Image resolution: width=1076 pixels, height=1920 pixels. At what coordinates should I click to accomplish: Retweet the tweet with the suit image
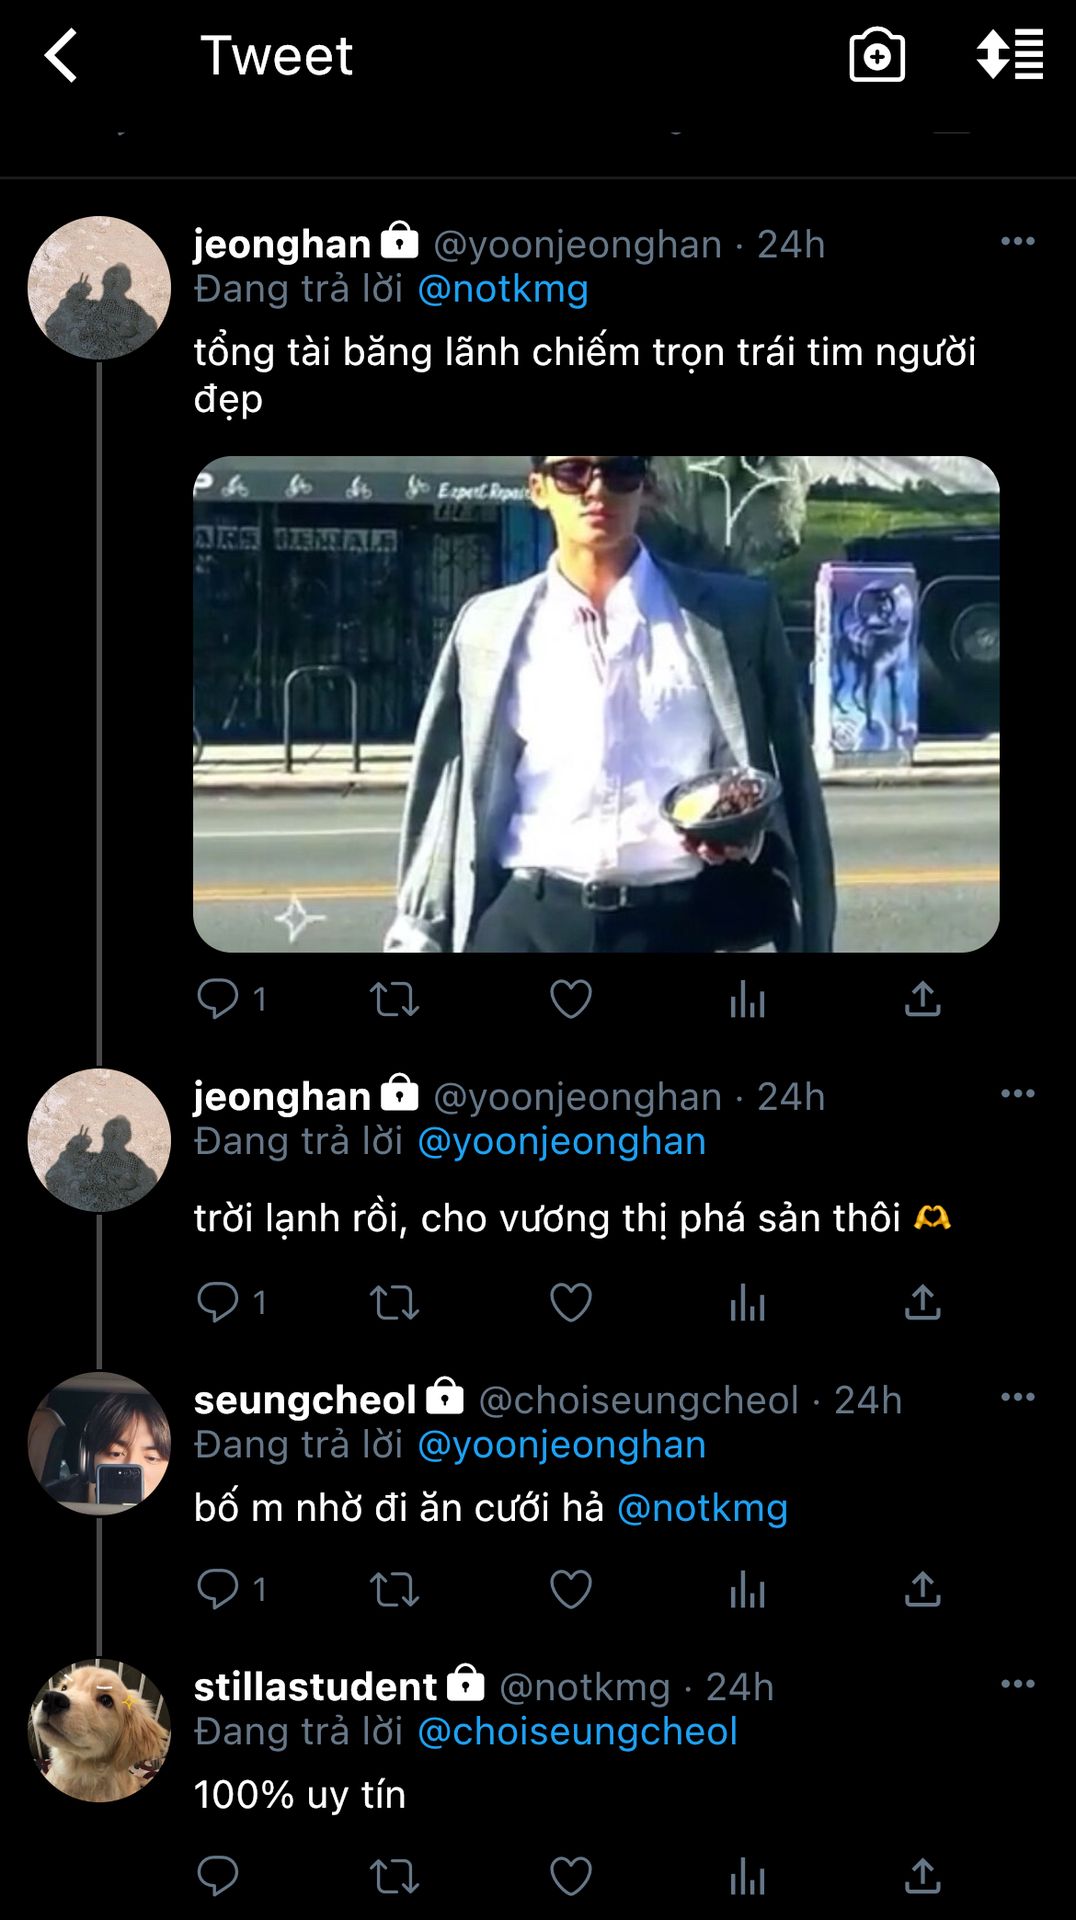coord(394,999)
